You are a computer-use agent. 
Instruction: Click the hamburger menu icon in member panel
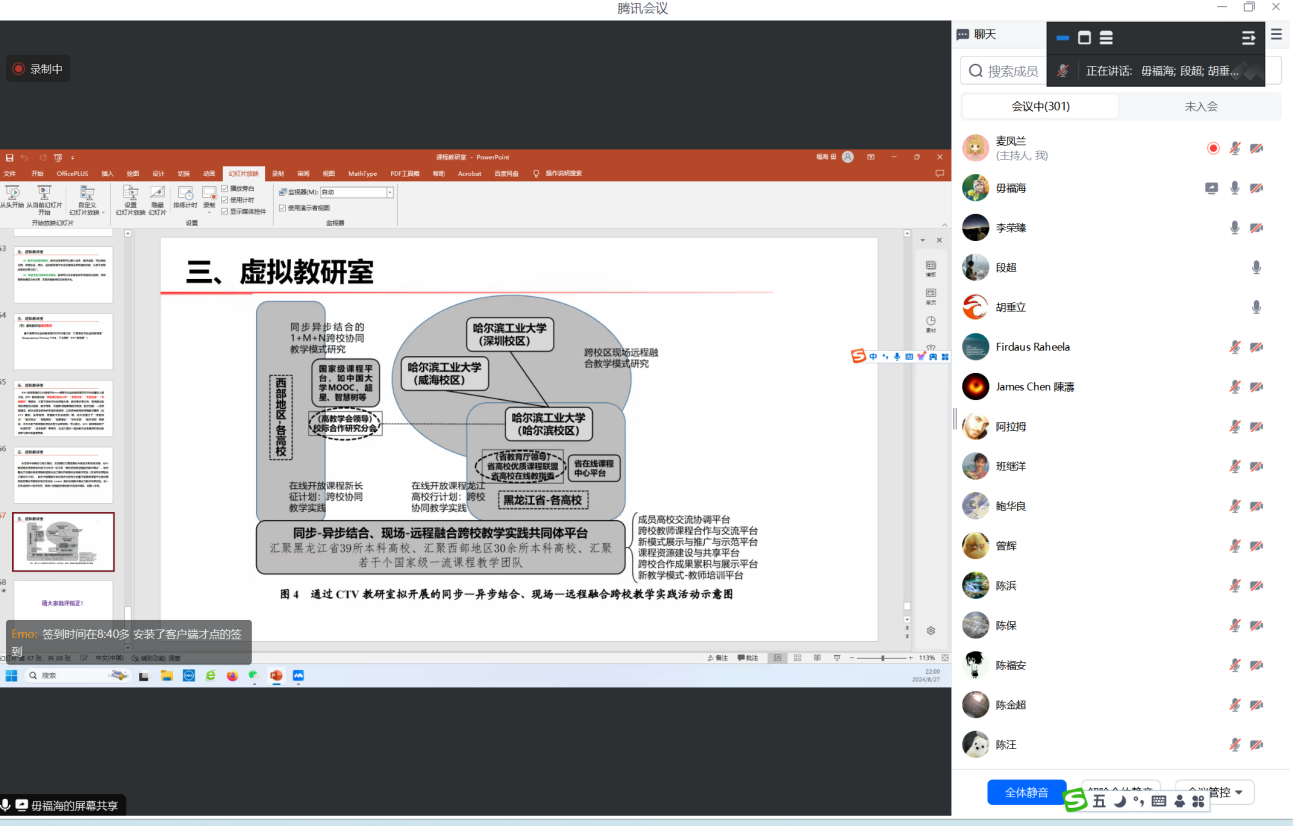pyautogui.click(x=1276, y=34)
